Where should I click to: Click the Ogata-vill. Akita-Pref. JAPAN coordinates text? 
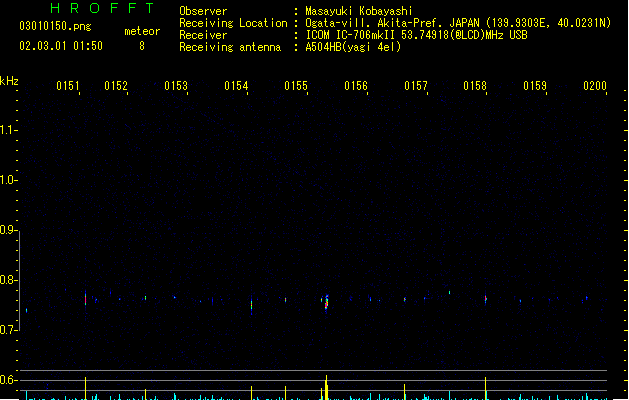[458, 23]
